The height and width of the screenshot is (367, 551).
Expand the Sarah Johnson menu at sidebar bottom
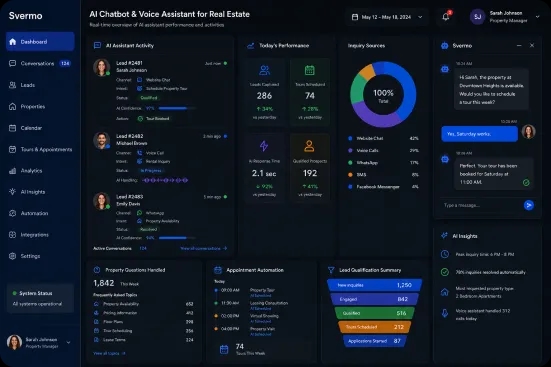pyautogui.click(x=68, y=342)
